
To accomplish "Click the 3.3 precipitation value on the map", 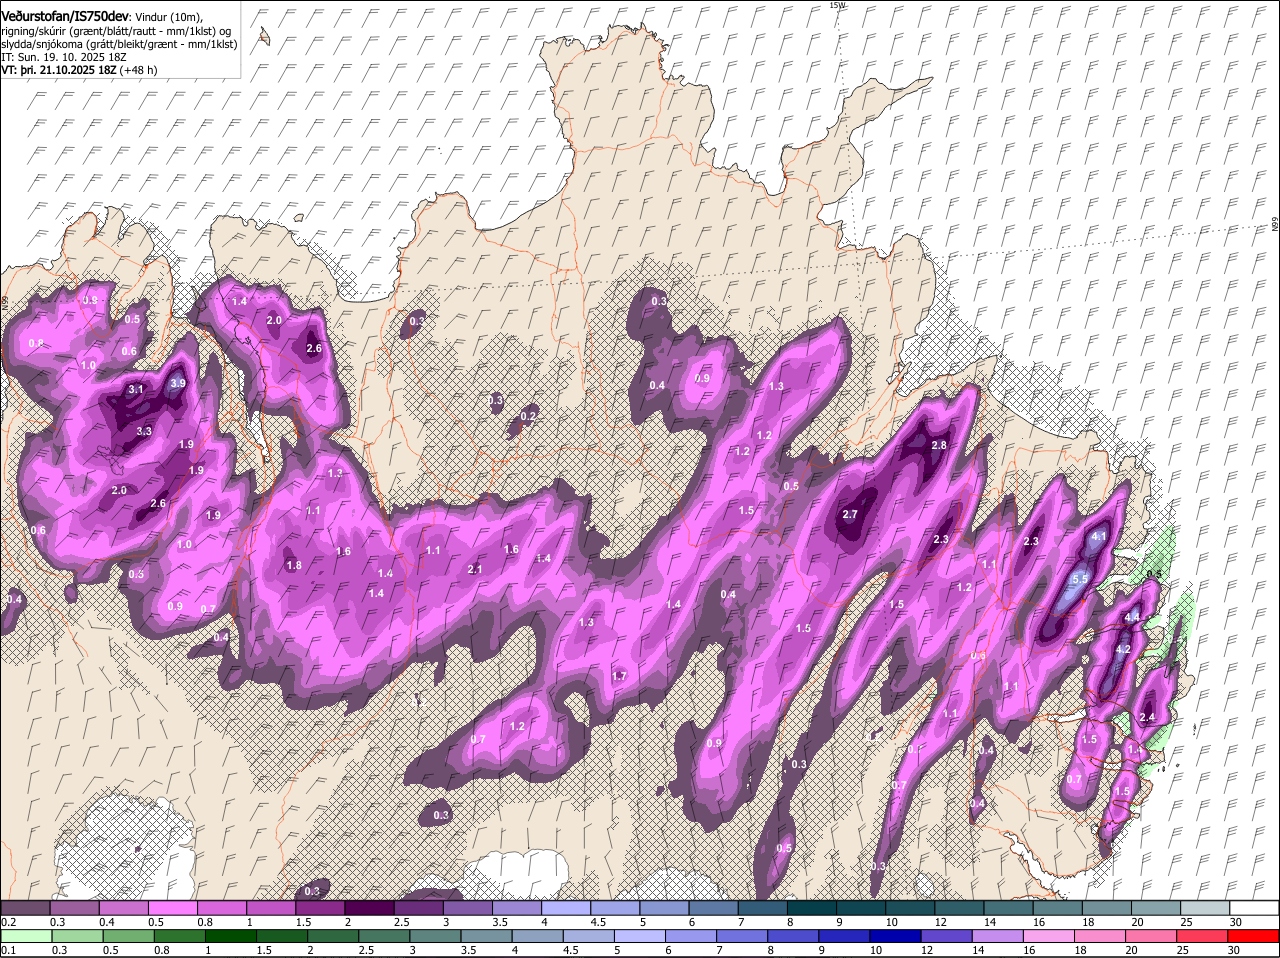I will (143, 432).
